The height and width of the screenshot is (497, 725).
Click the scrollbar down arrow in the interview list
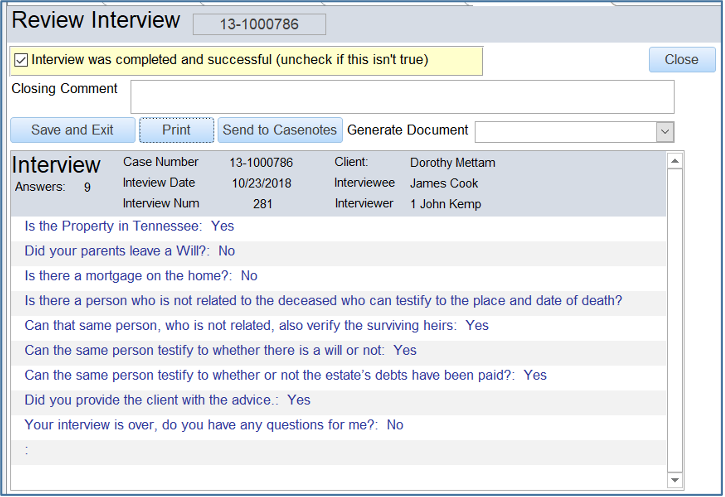click(x=674, y=481)
